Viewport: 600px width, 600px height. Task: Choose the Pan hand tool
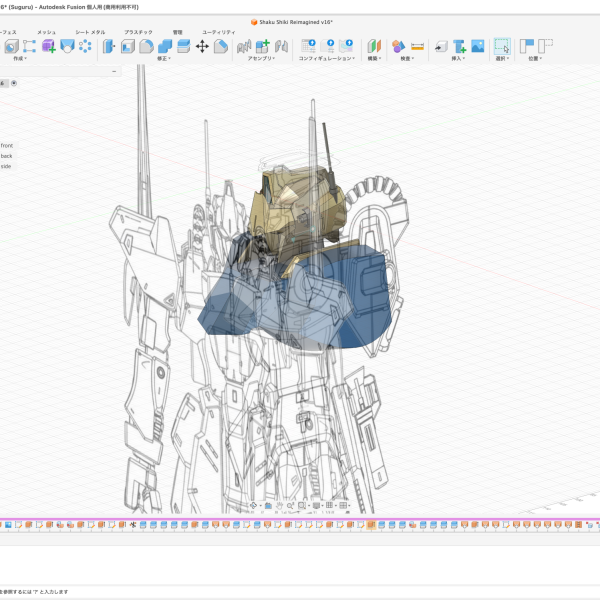pyautogui.click(x=279, y=505)
